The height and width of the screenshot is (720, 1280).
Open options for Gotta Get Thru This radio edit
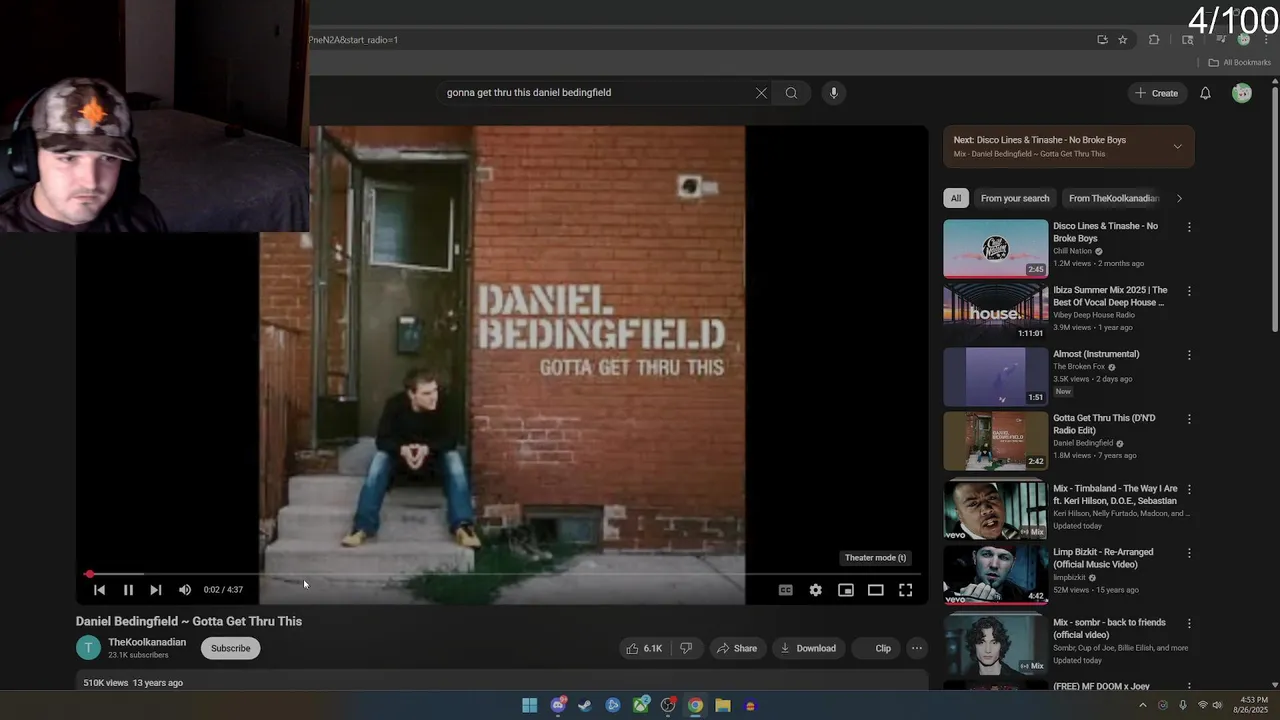click(1189, 419)
